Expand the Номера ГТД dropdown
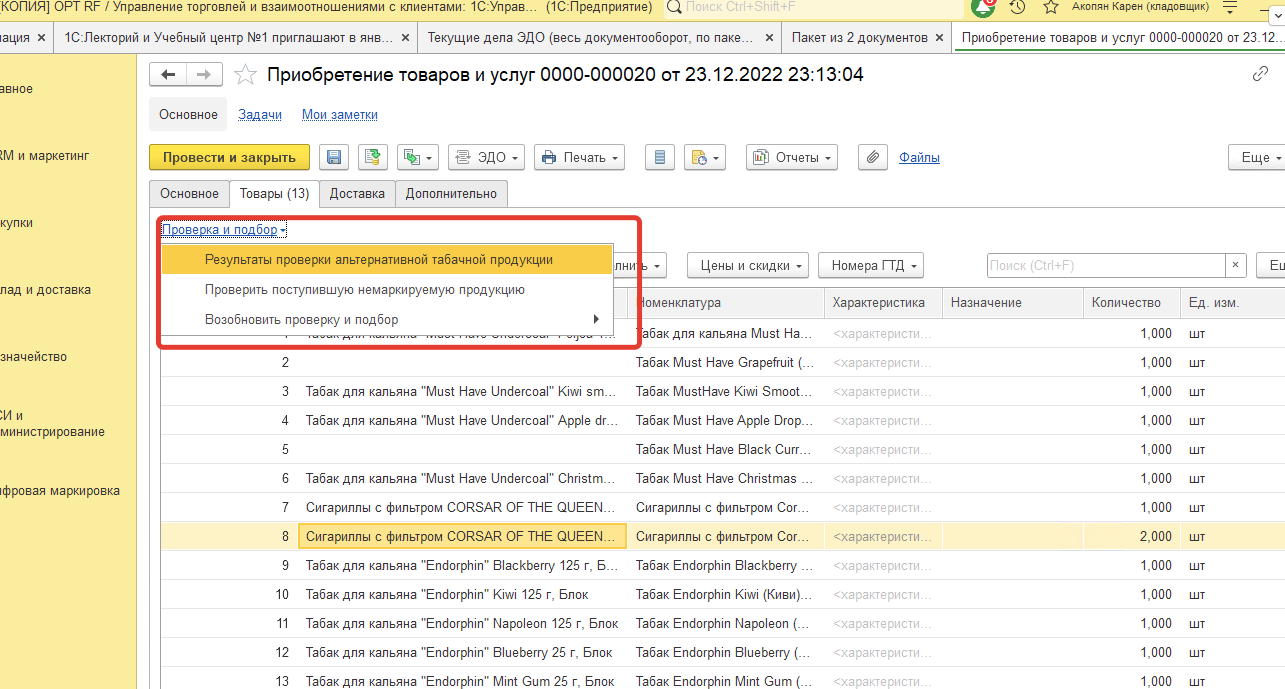Screen dimensions: 1285x689 pyautogui.click(x=870, y=265)
